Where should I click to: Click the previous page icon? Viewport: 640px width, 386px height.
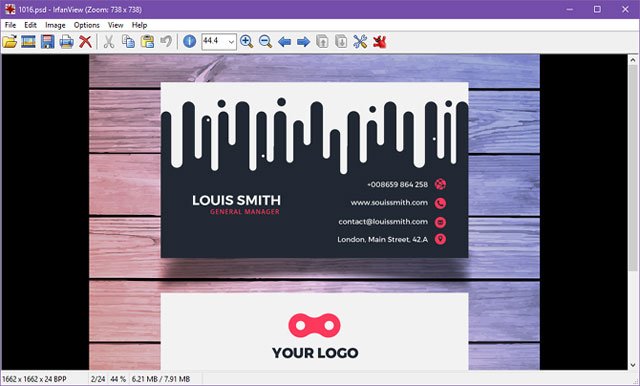(x=322, y=42)
